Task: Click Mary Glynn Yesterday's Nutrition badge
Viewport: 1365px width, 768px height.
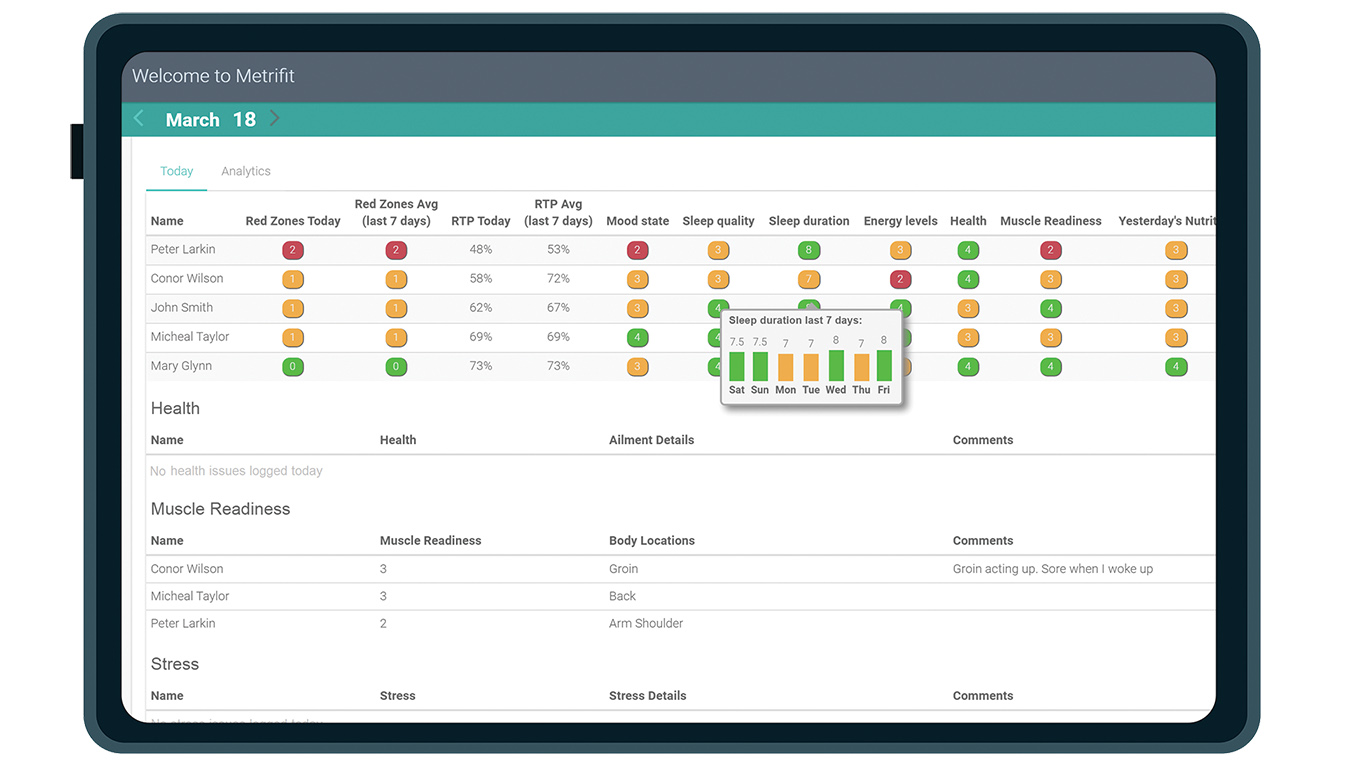Action: pyautogui.click(x=1176, y=367)
